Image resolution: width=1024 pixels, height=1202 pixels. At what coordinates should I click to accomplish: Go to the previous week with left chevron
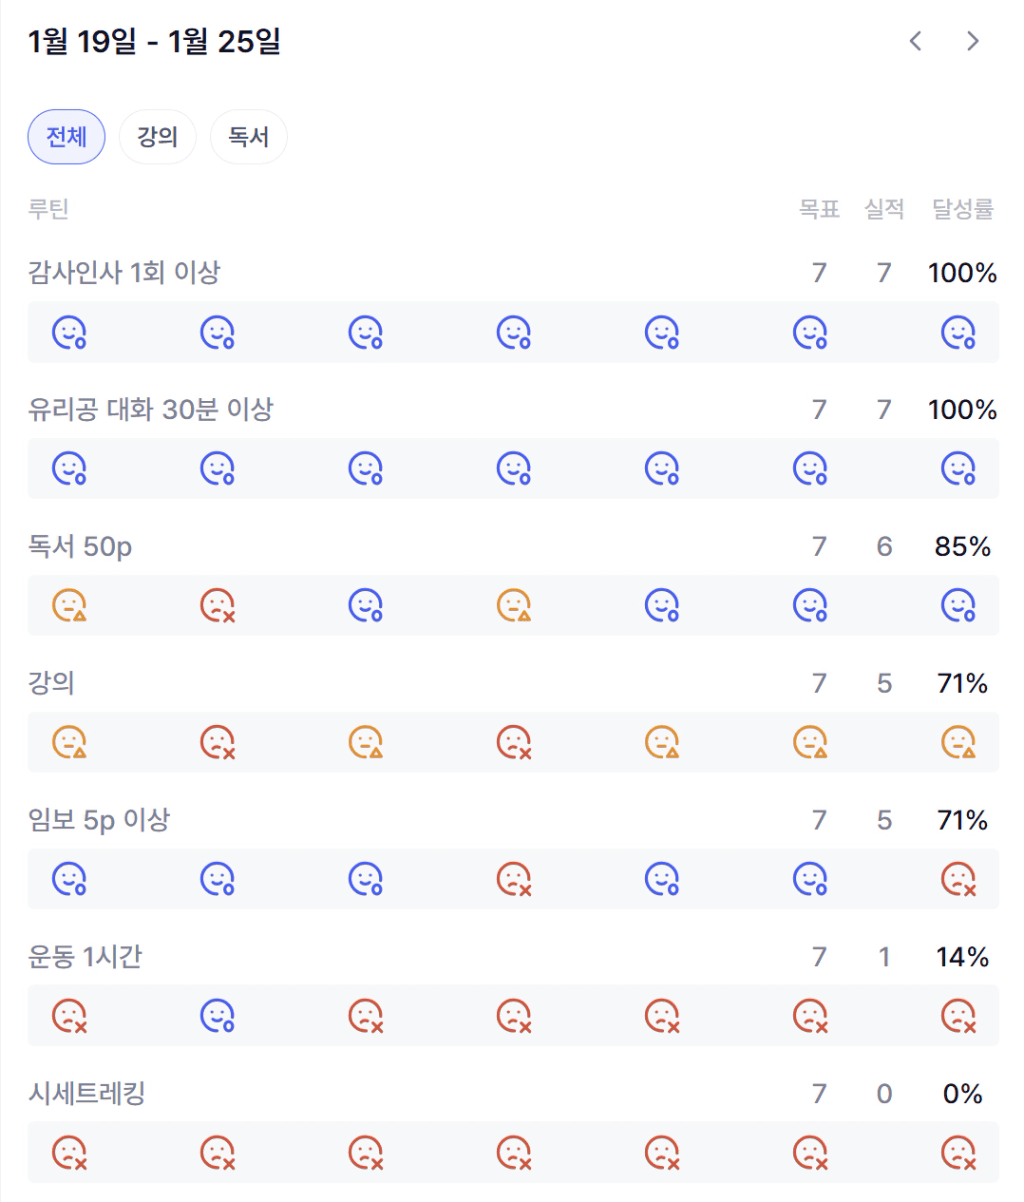(x=915, y=41)
